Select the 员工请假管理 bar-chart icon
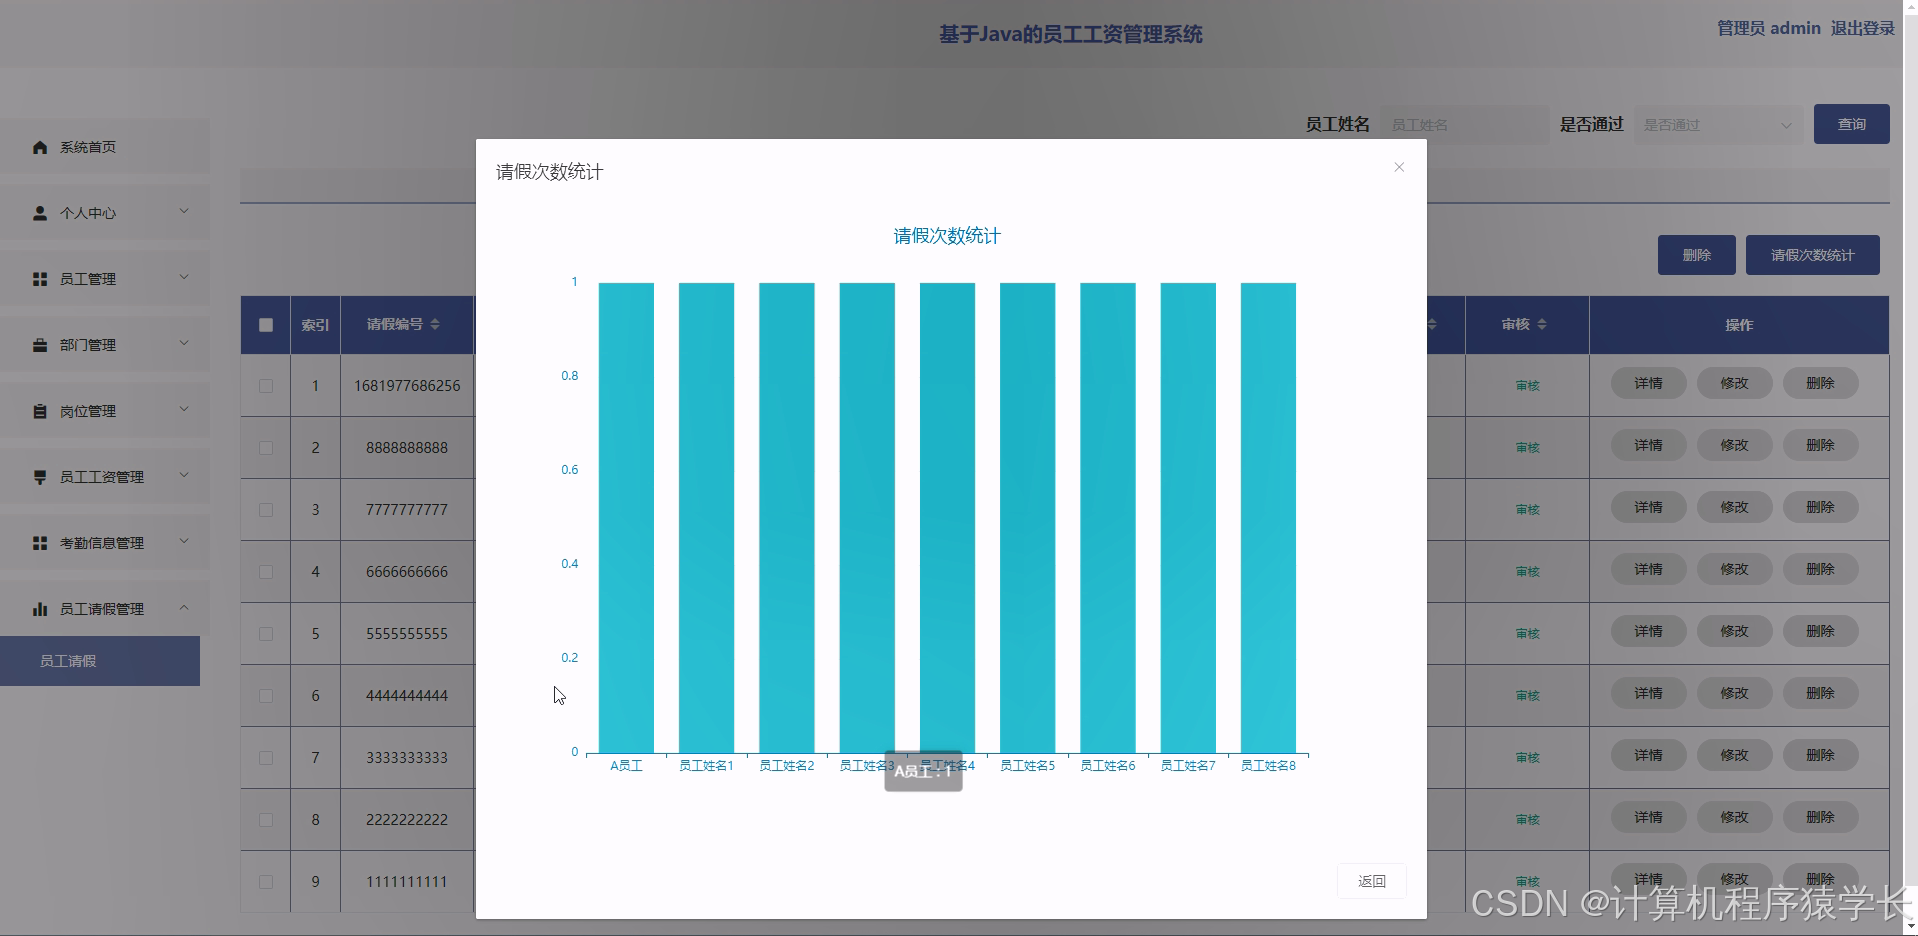 40,609
